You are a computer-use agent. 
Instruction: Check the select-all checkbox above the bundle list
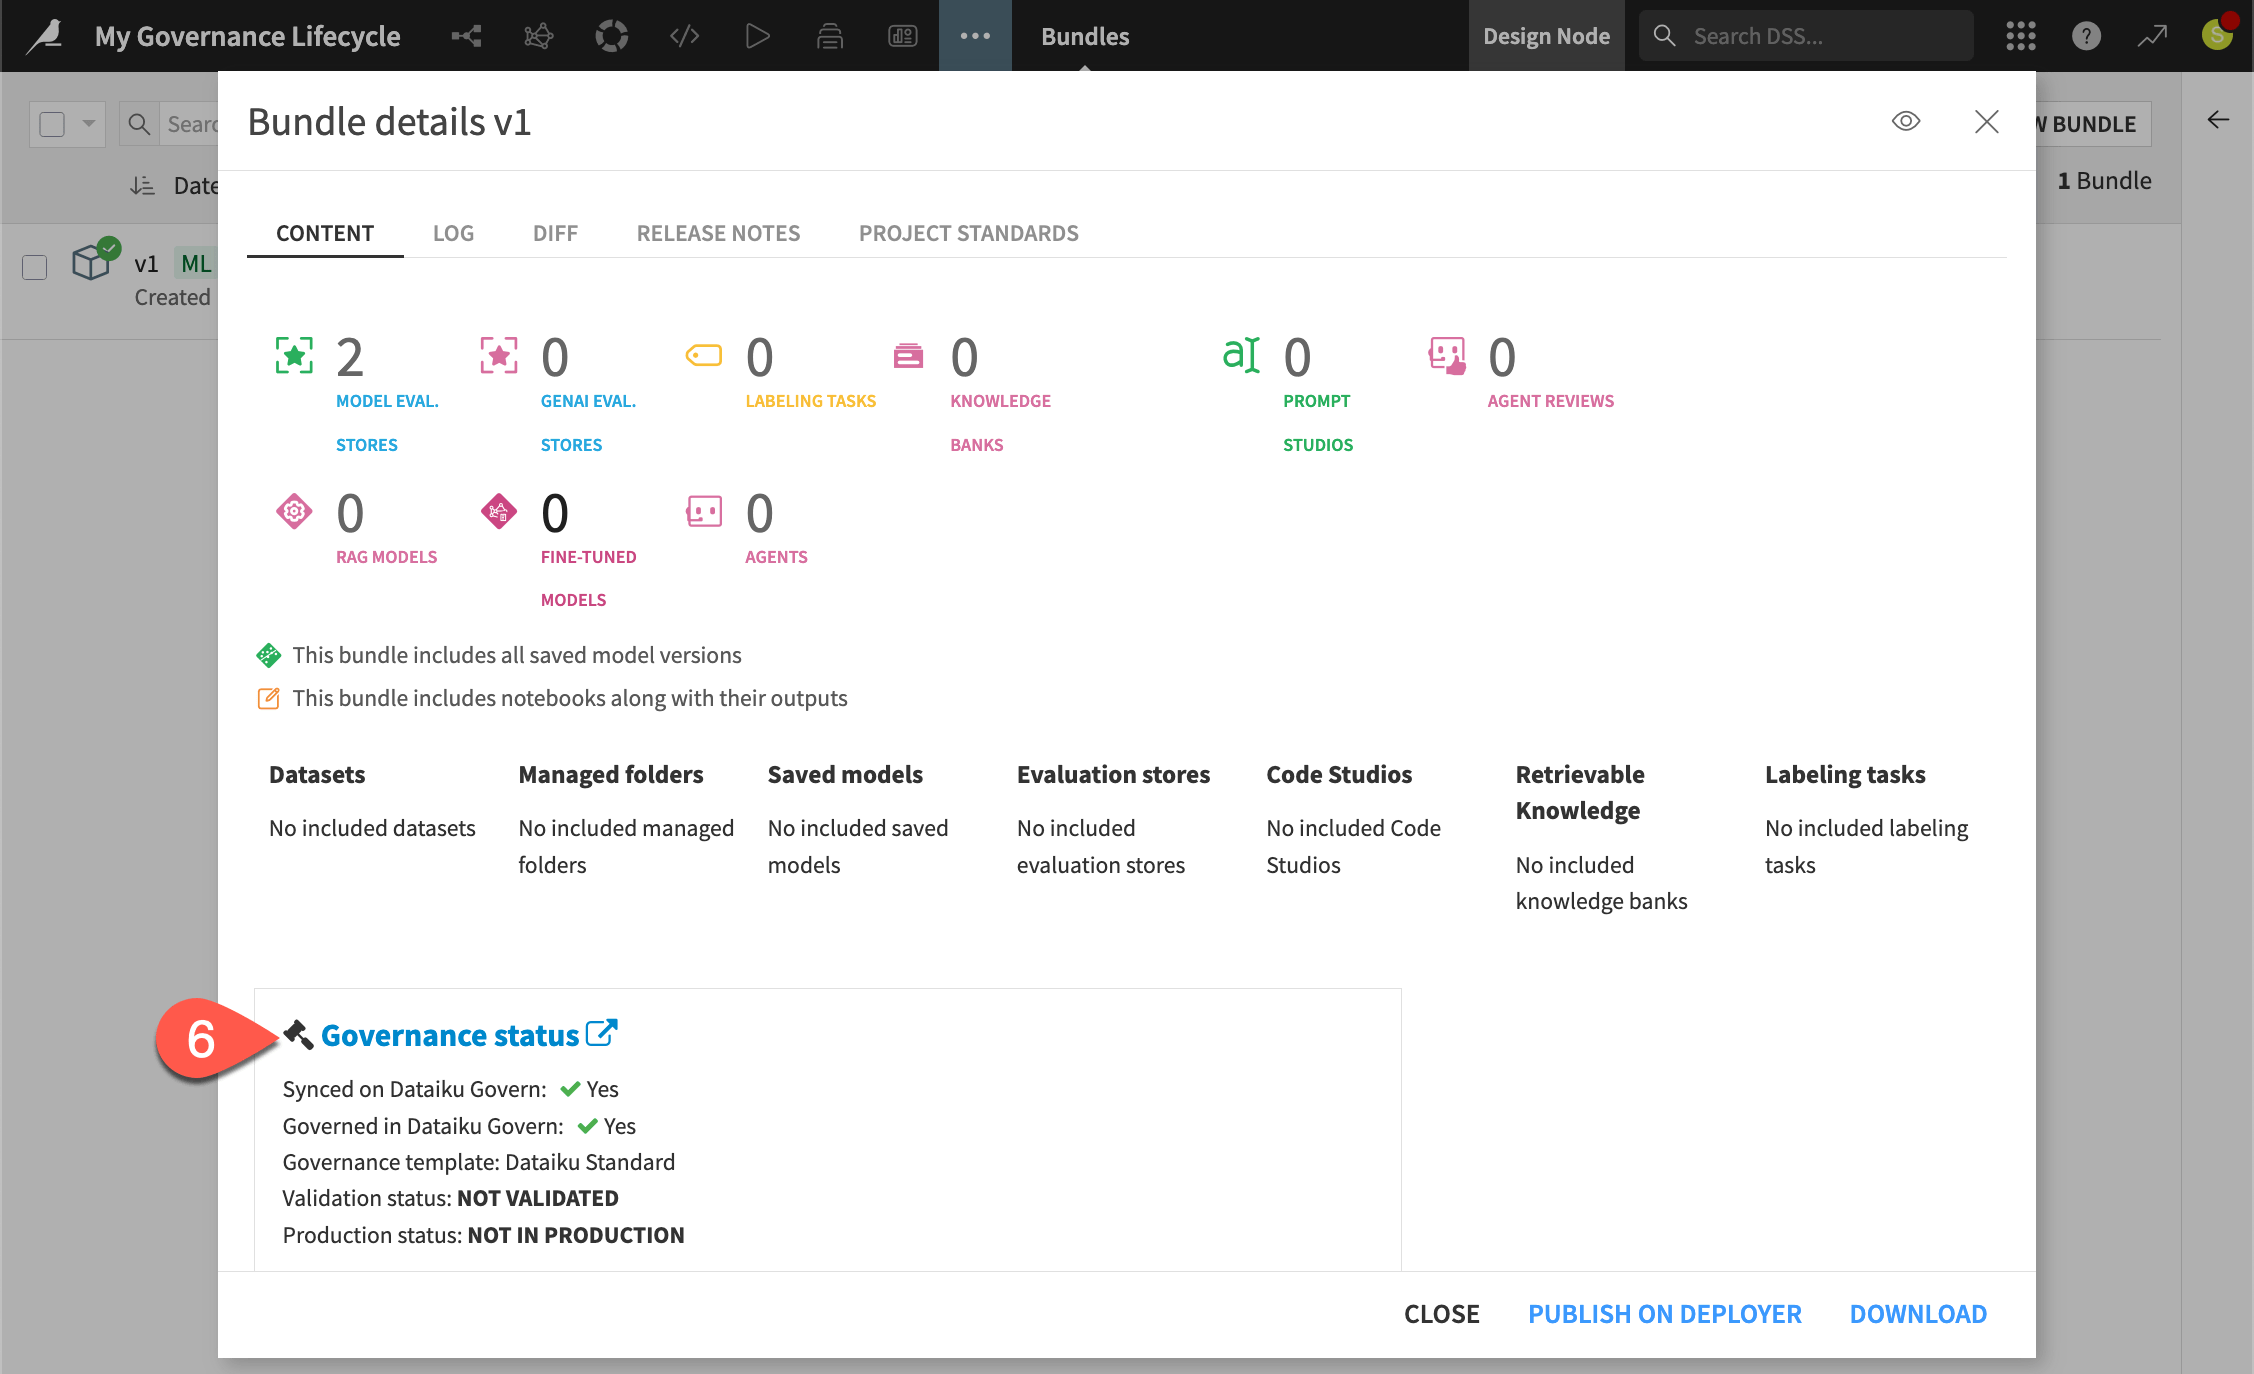(x=53, y=123)
